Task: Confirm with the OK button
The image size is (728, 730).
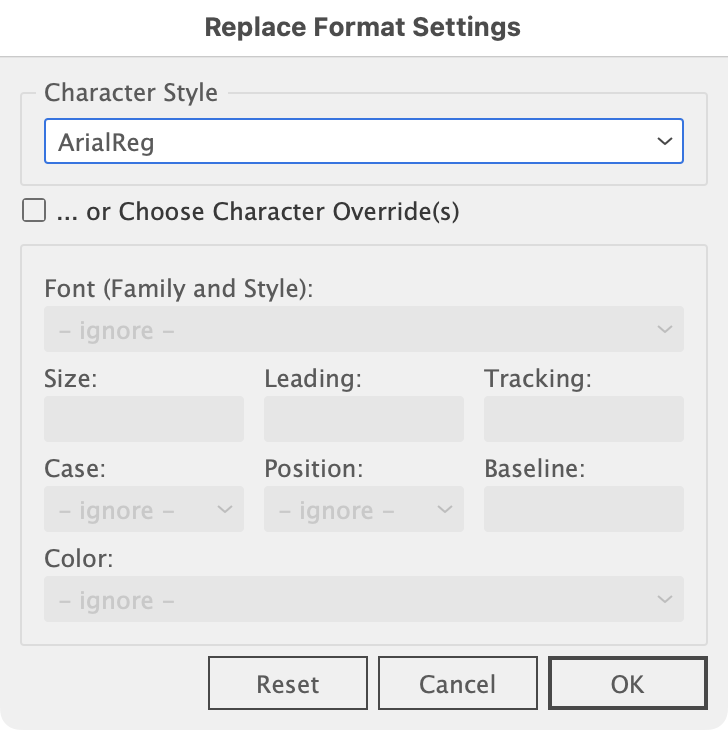Action: [x=628, y=684]
